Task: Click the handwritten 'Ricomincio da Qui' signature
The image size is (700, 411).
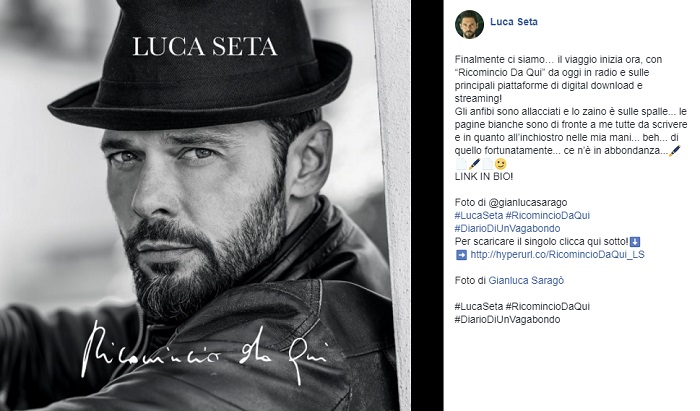Action: [203, 353]
